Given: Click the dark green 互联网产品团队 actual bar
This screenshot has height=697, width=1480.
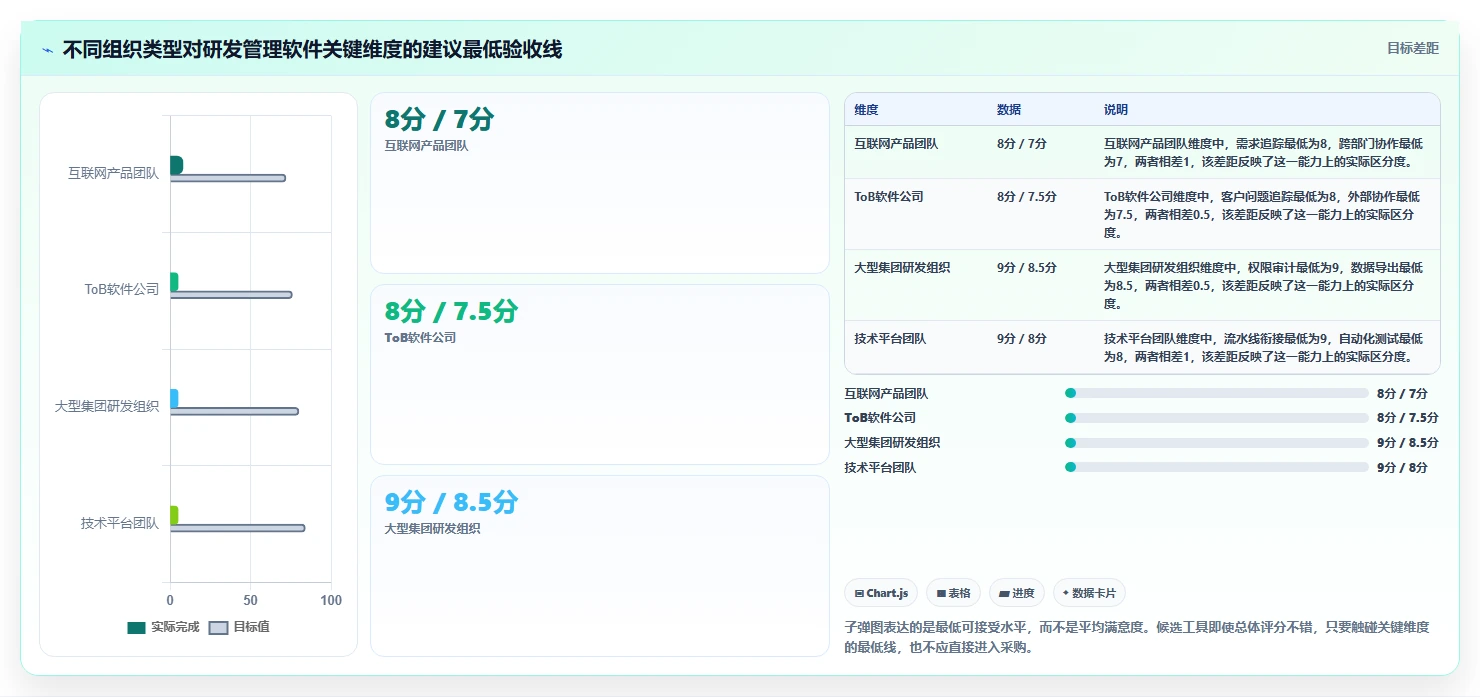Looking at the screenshot, I should point(176,165).
